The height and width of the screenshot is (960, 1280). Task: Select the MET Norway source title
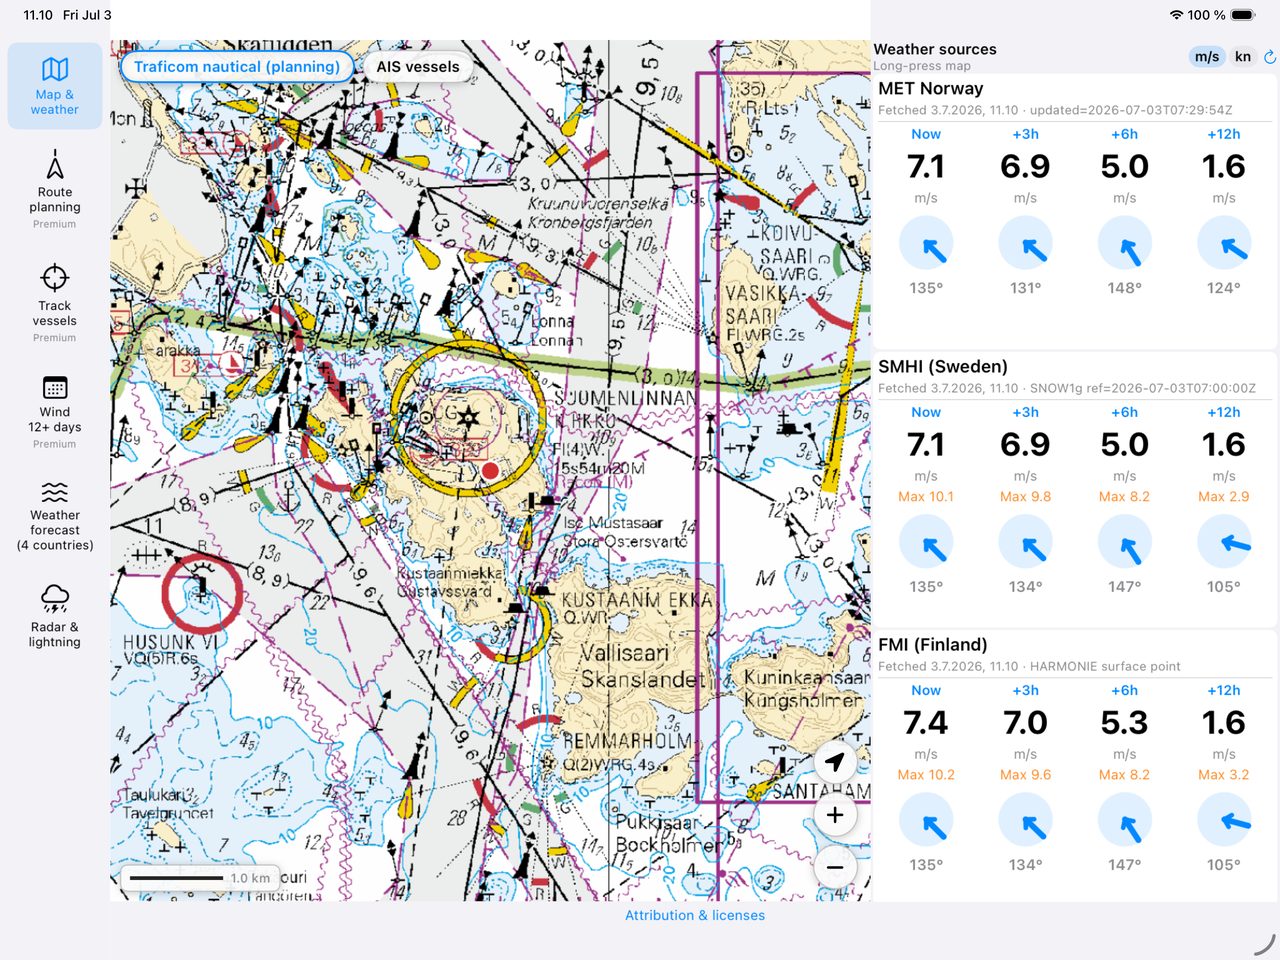pos(930,88)
